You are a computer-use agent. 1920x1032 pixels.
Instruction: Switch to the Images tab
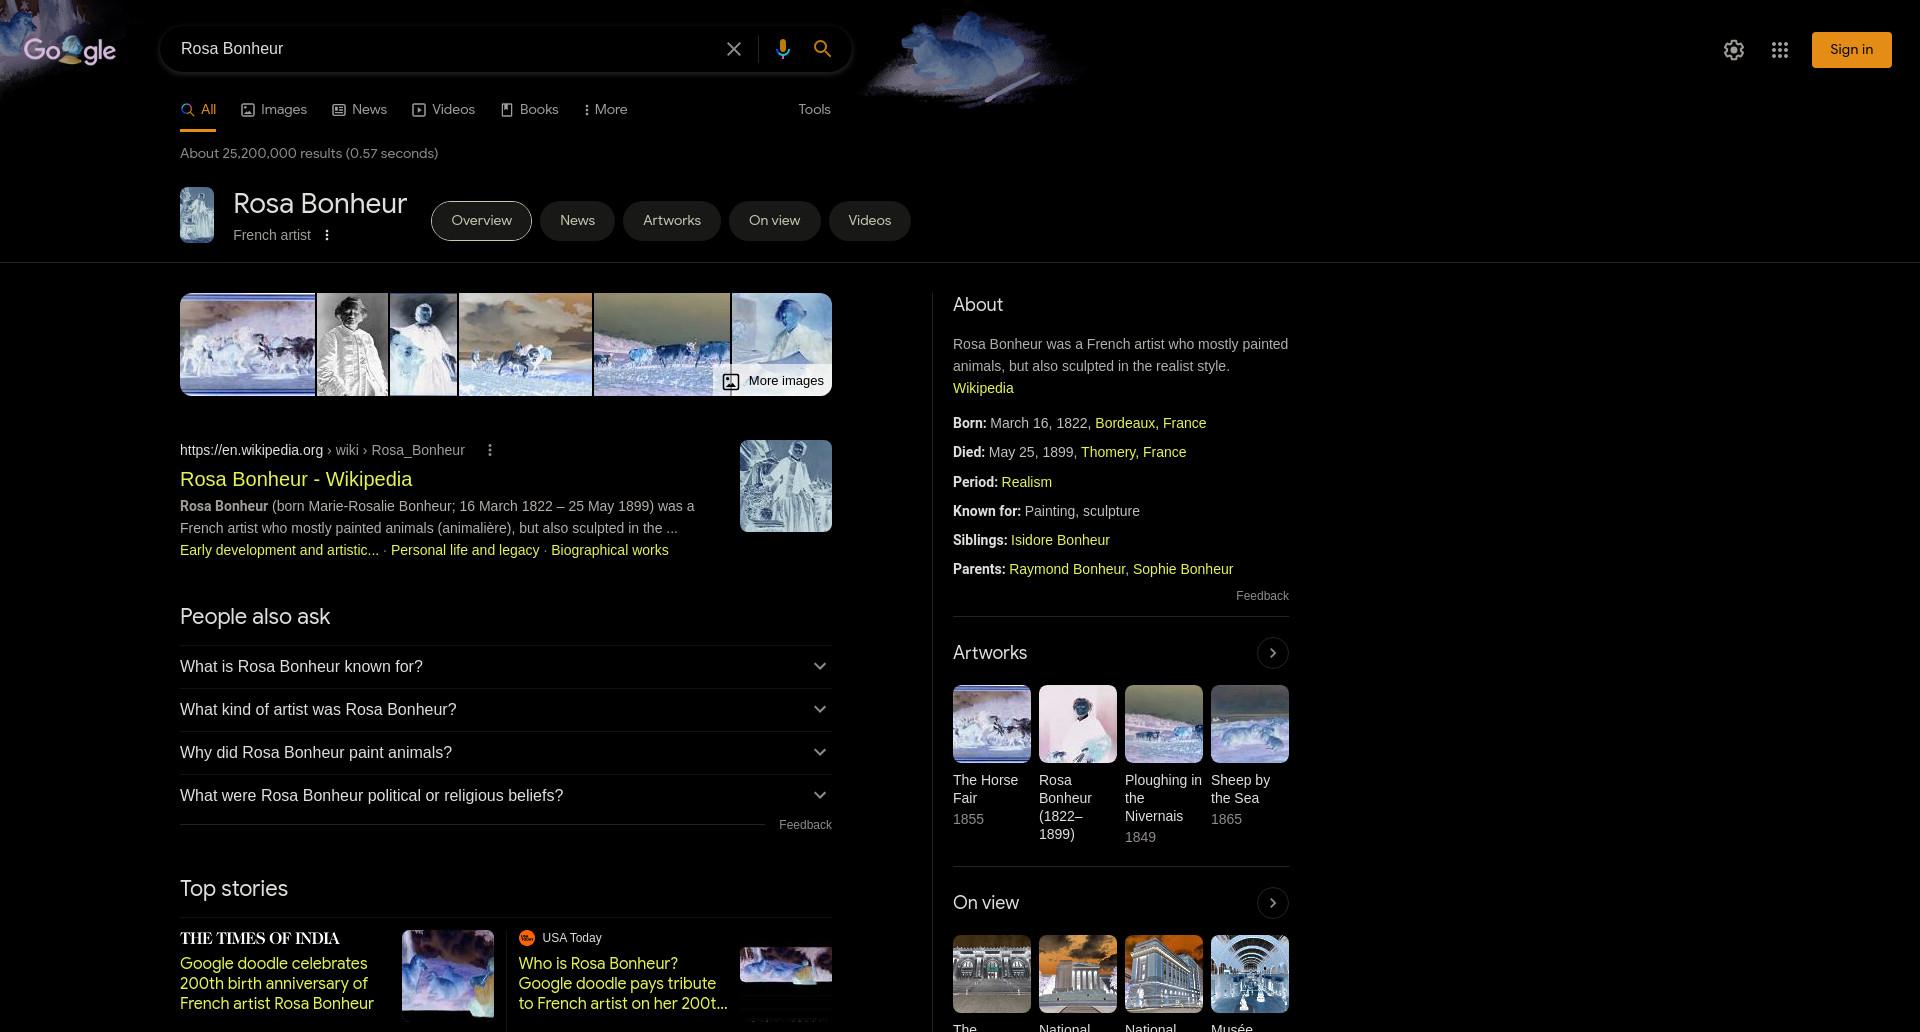click(x=274, y=110)
